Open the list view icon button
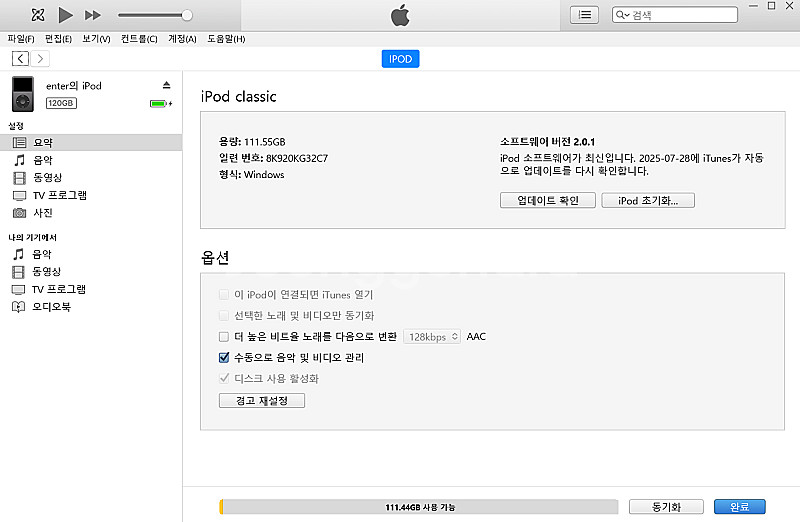800x522 pixels. [x=584, y=15]
